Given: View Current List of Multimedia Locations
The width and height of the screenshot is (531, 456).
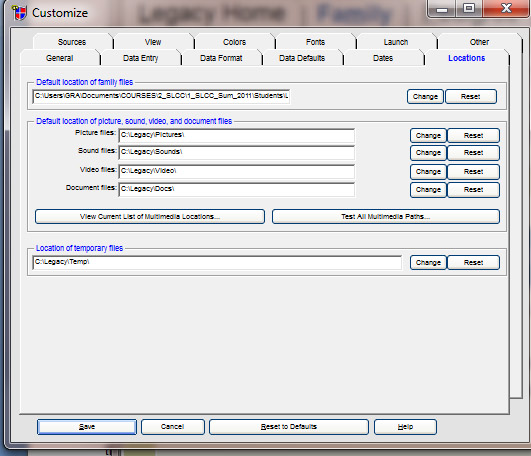Looking at the screenshot, I should tap(150, 216).
